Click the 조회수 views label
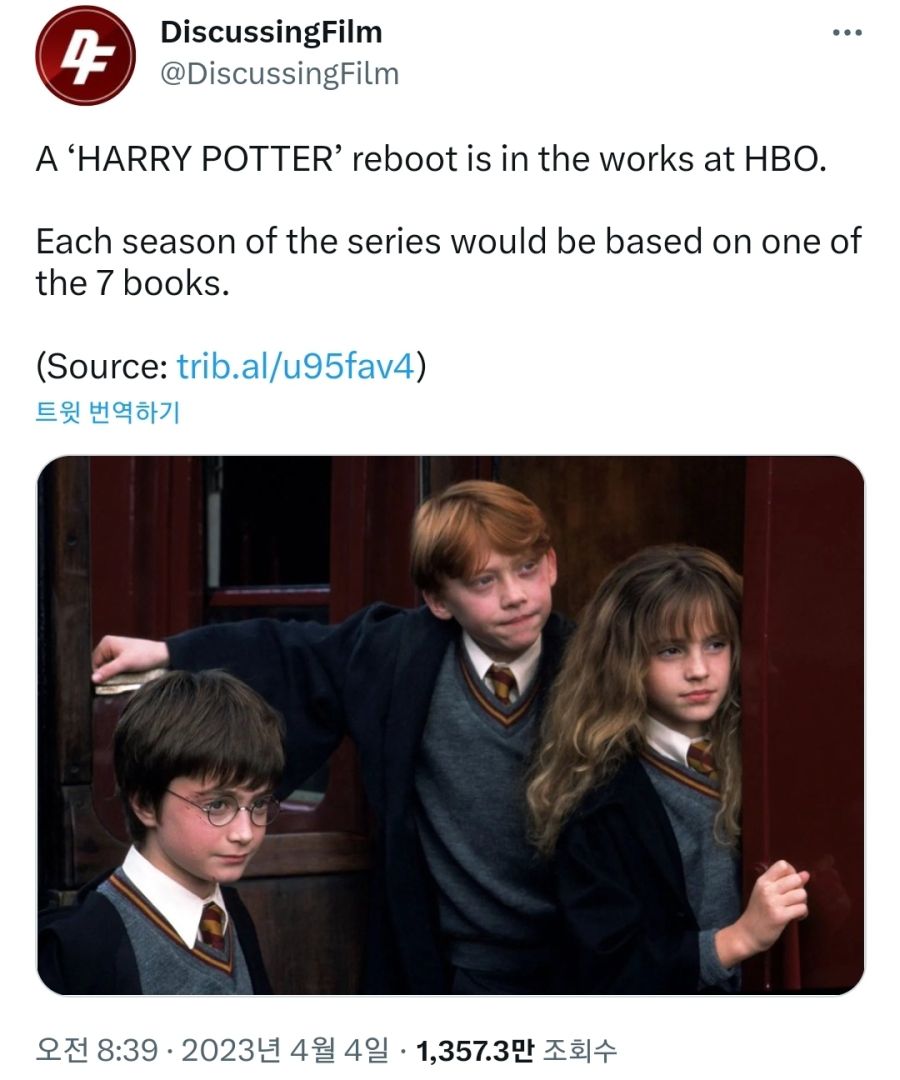 [580, 1050]
